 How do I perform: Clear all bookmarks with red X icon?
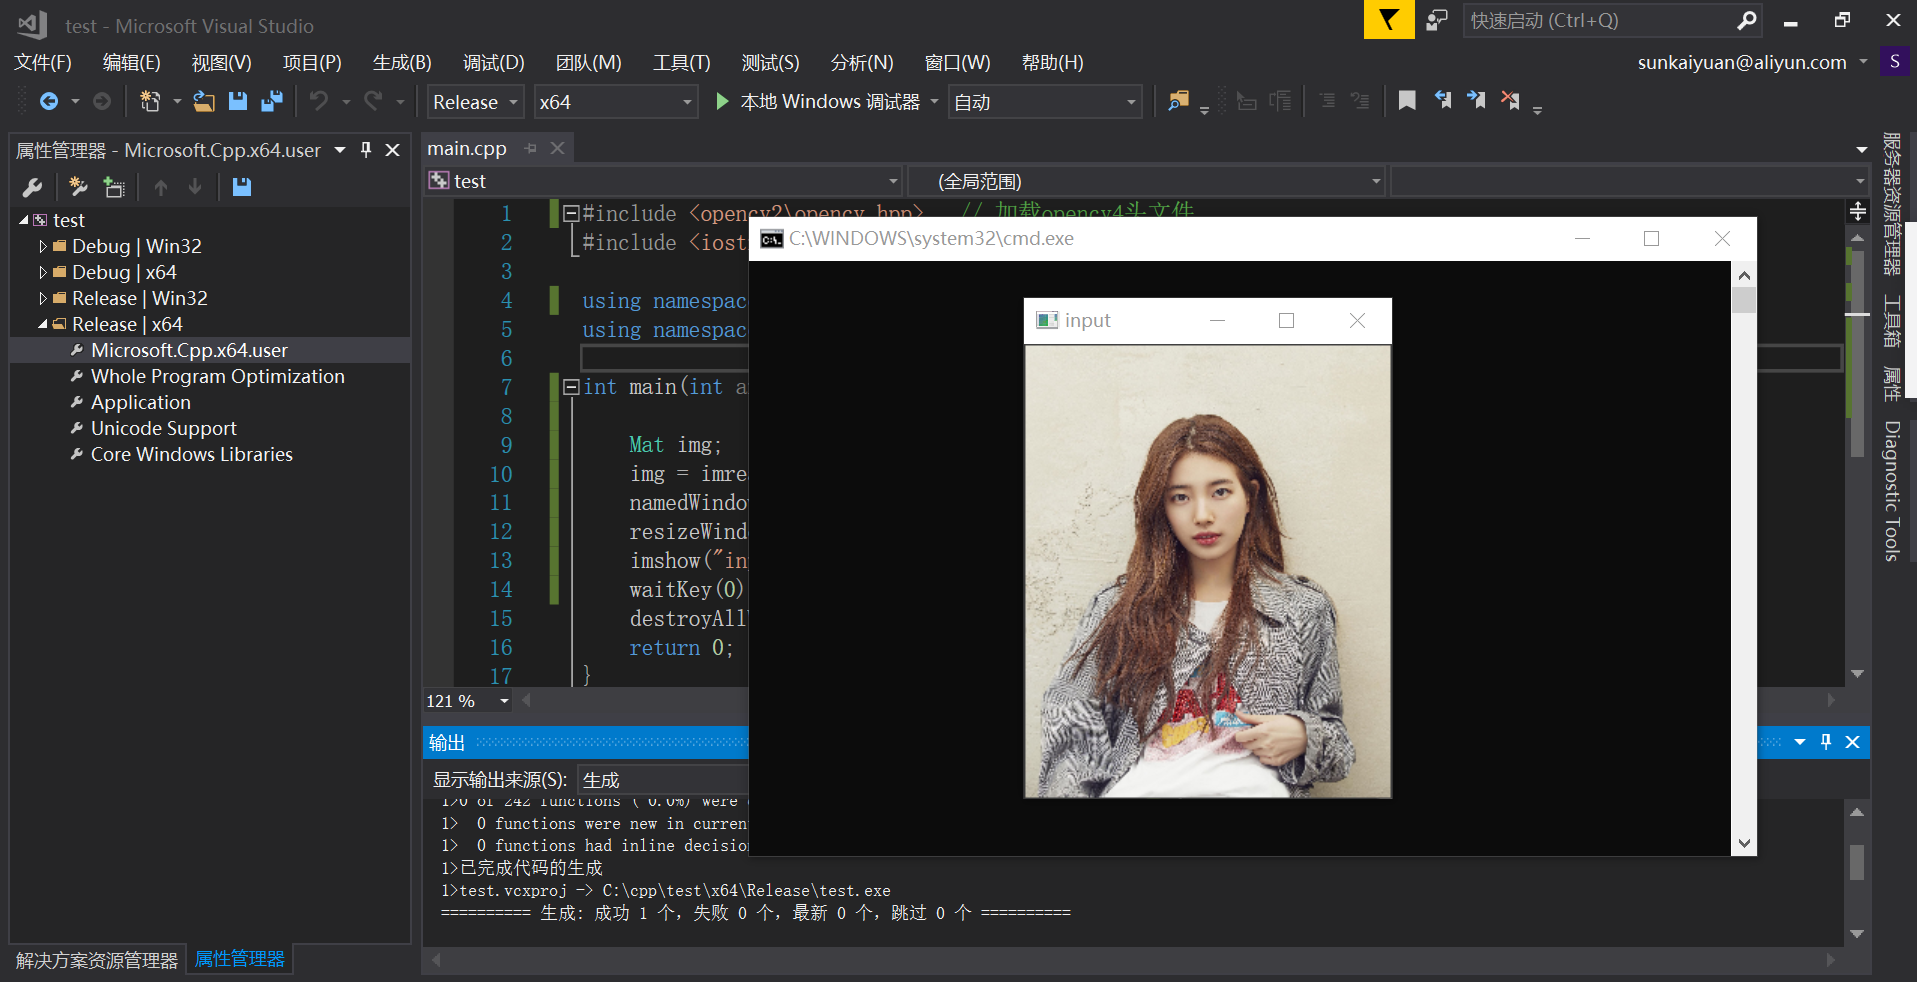(x=1510, y=100)
